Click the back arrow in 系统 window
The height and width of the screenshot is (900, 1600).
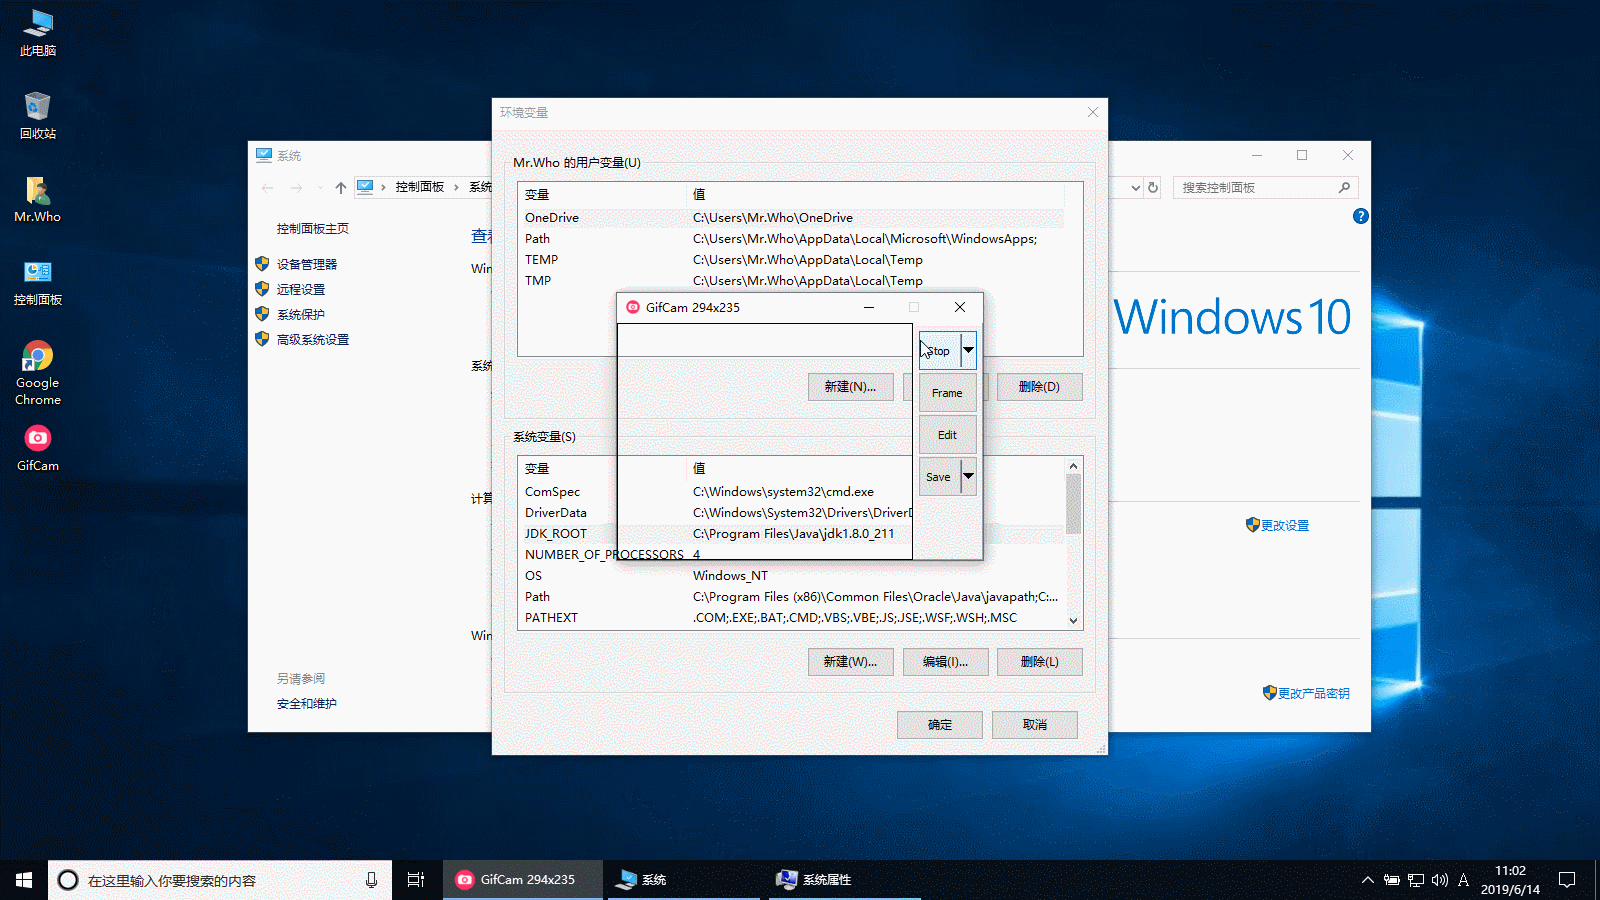coord(267,187)
